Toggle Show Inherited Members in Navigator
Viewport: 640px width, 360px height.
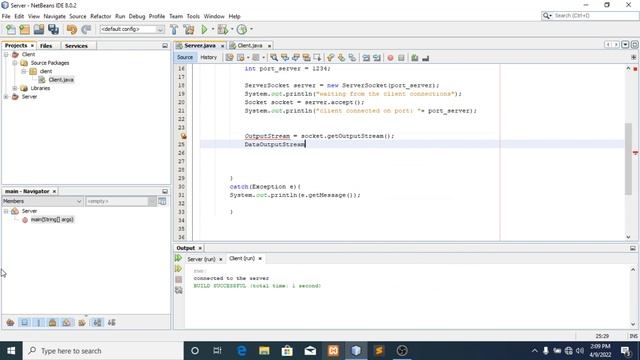click(10, 322)
